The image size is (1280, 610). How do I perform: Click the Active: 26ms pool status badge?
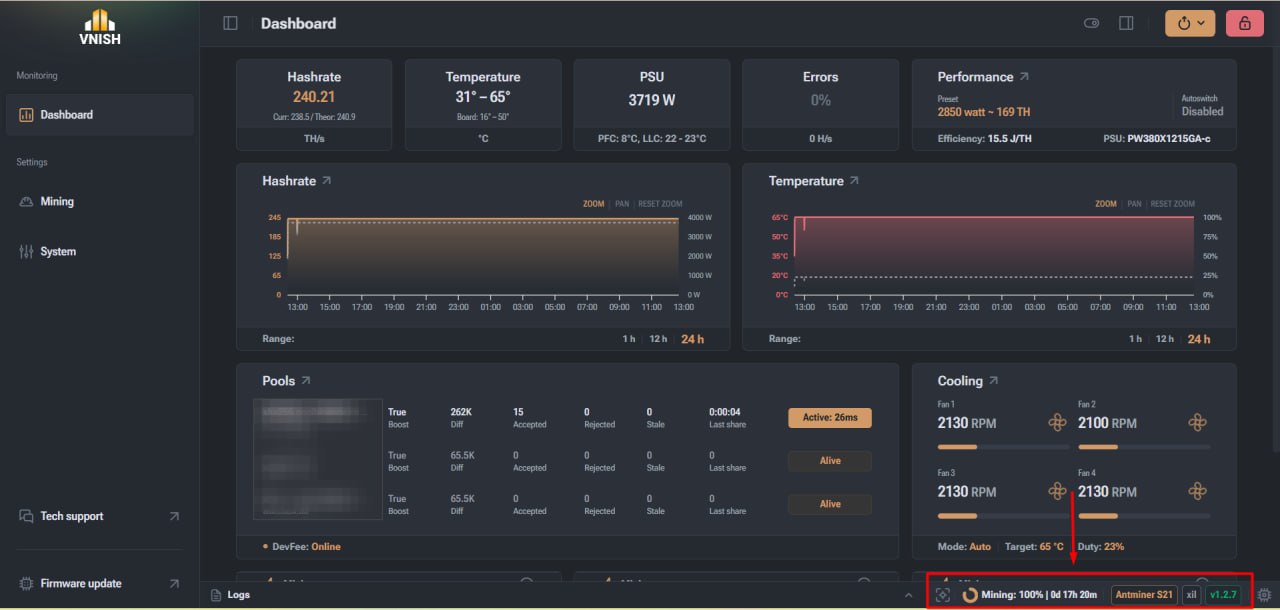[x=830, y=417]
